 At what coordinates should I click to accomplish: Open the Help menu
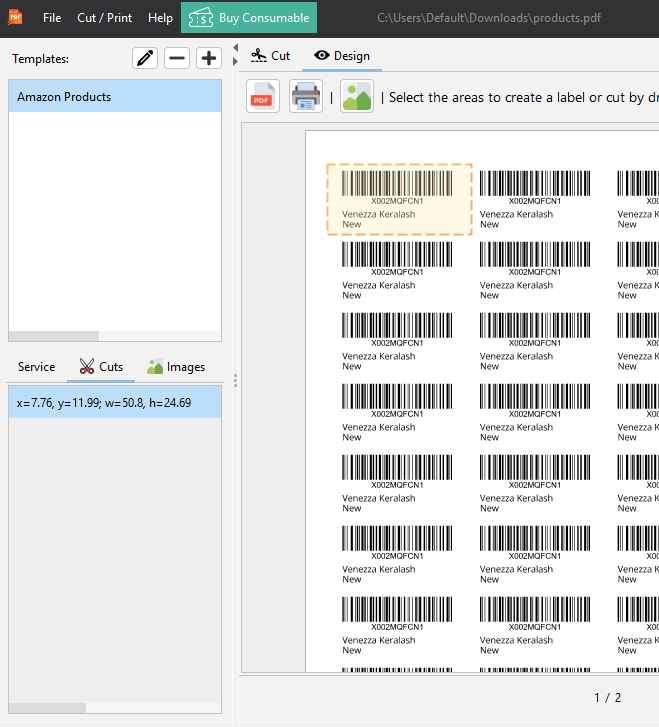tap(160, 18)
